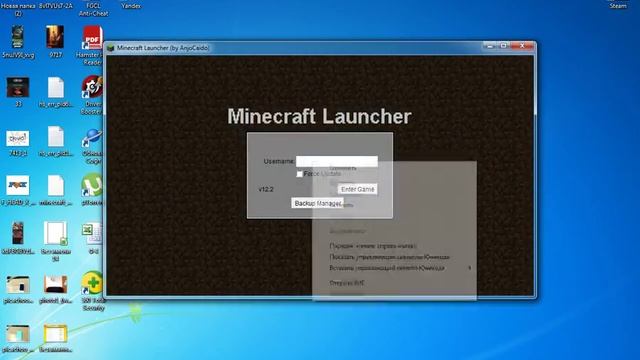Select the white cloud-logo image icon on desktop
640x360 pixels.
click(18, 138)
